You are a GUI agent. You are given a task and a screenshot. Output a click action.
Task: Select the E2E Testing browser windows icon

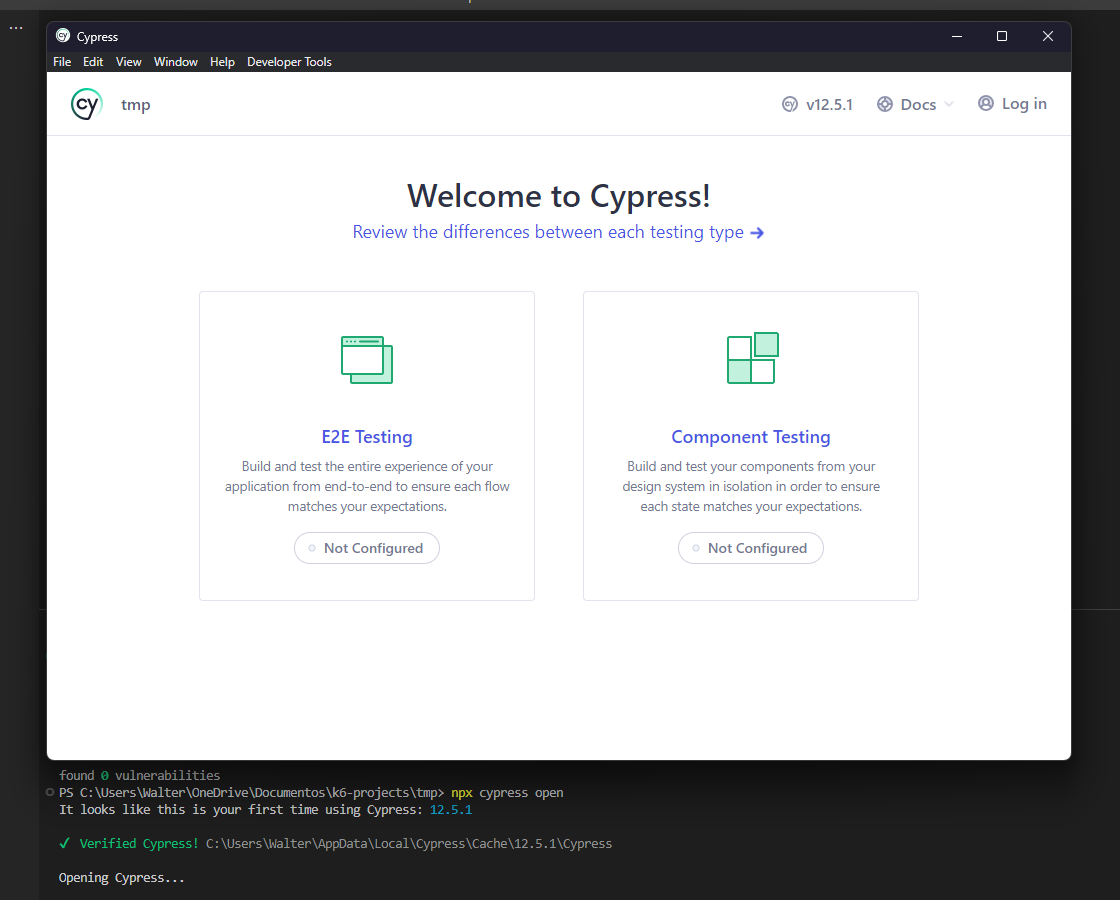pyautogui.click(x=366, y=359)
